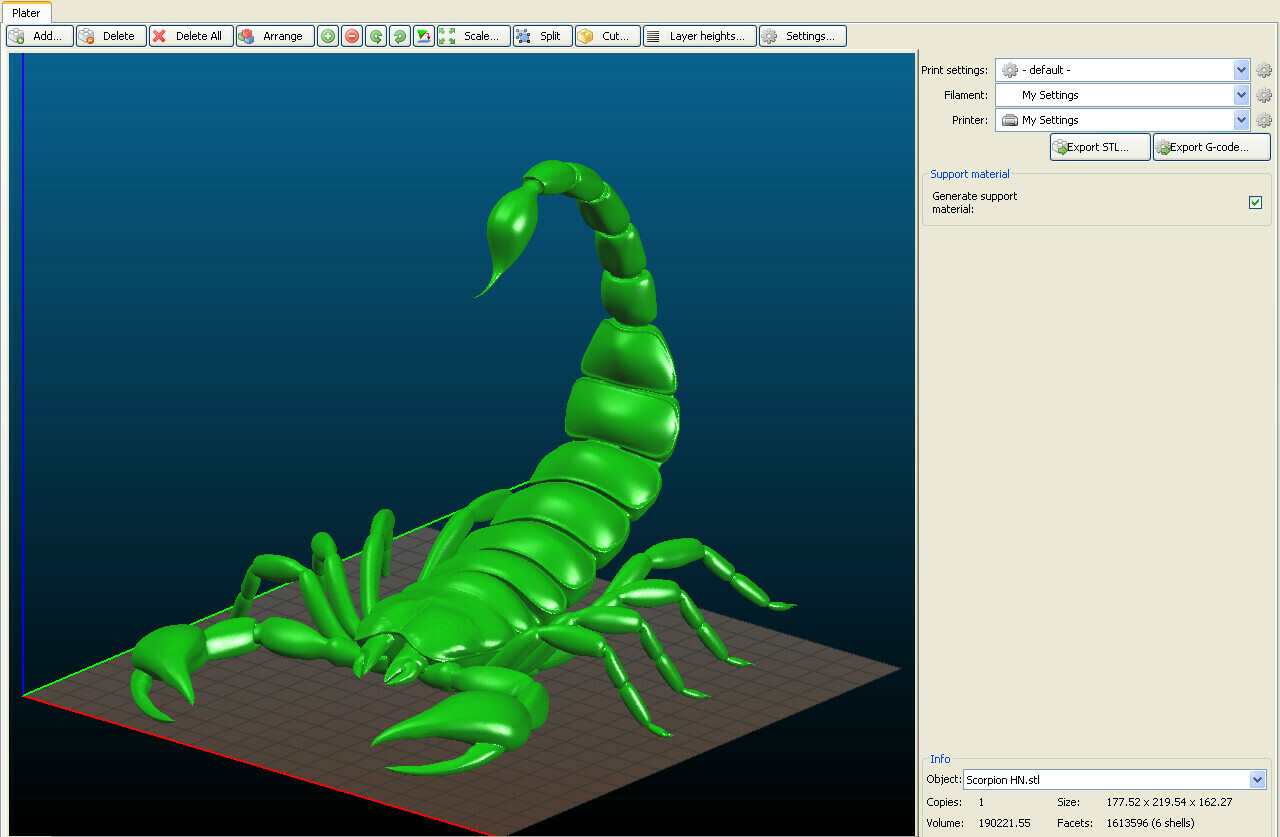Open Filament settings gear editor icon
Image resolution: width=1280 pixels, height=837 pixels.
pyautogui.click(x=1264, y=95)
